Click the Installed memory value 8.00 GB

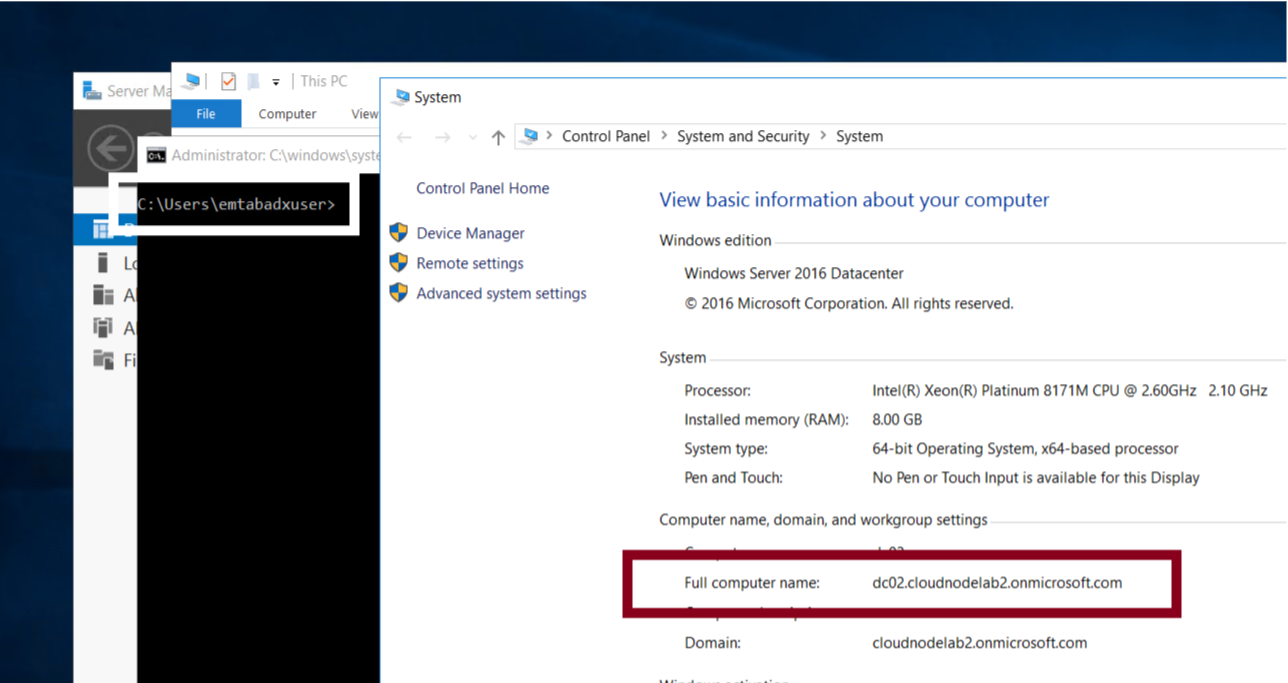tap(897, 419)
